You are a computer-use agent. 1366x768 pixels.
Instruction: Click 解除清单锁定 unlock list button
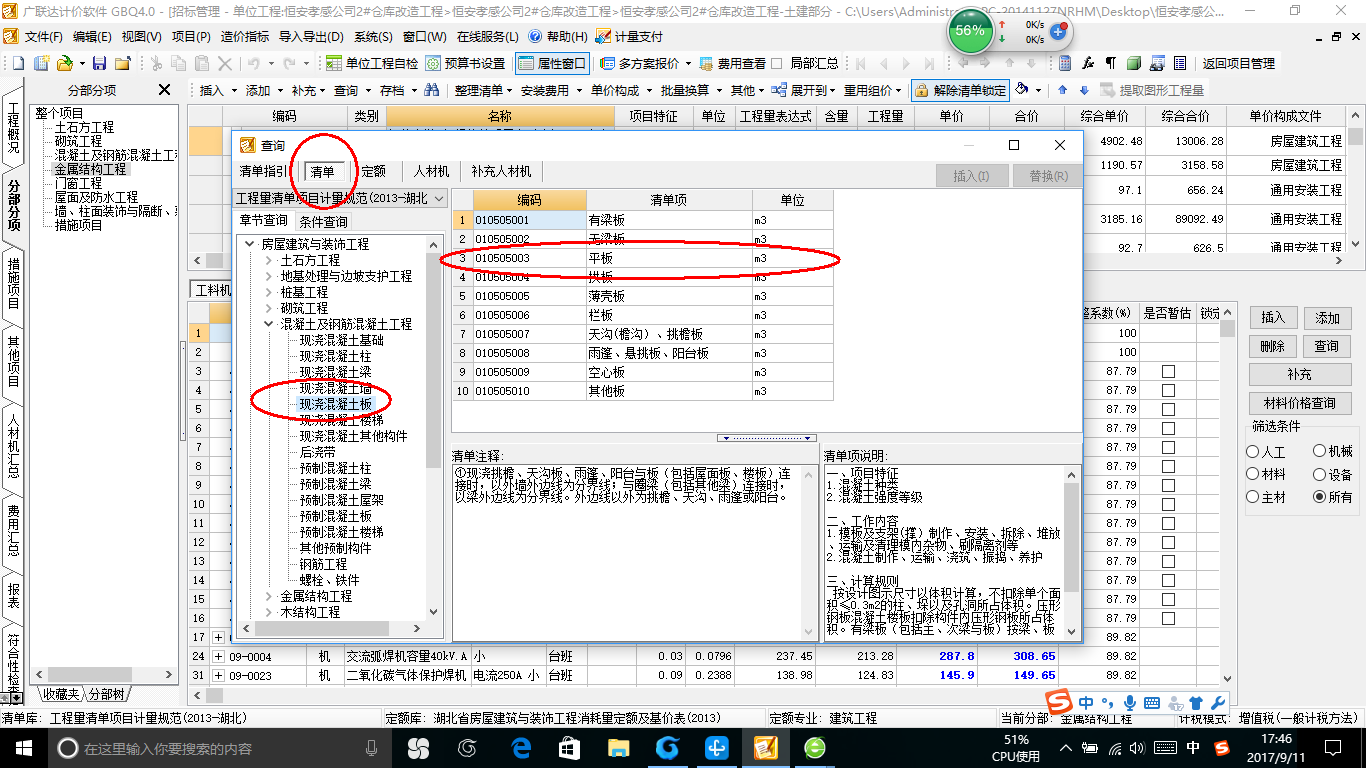click(961, 90)
